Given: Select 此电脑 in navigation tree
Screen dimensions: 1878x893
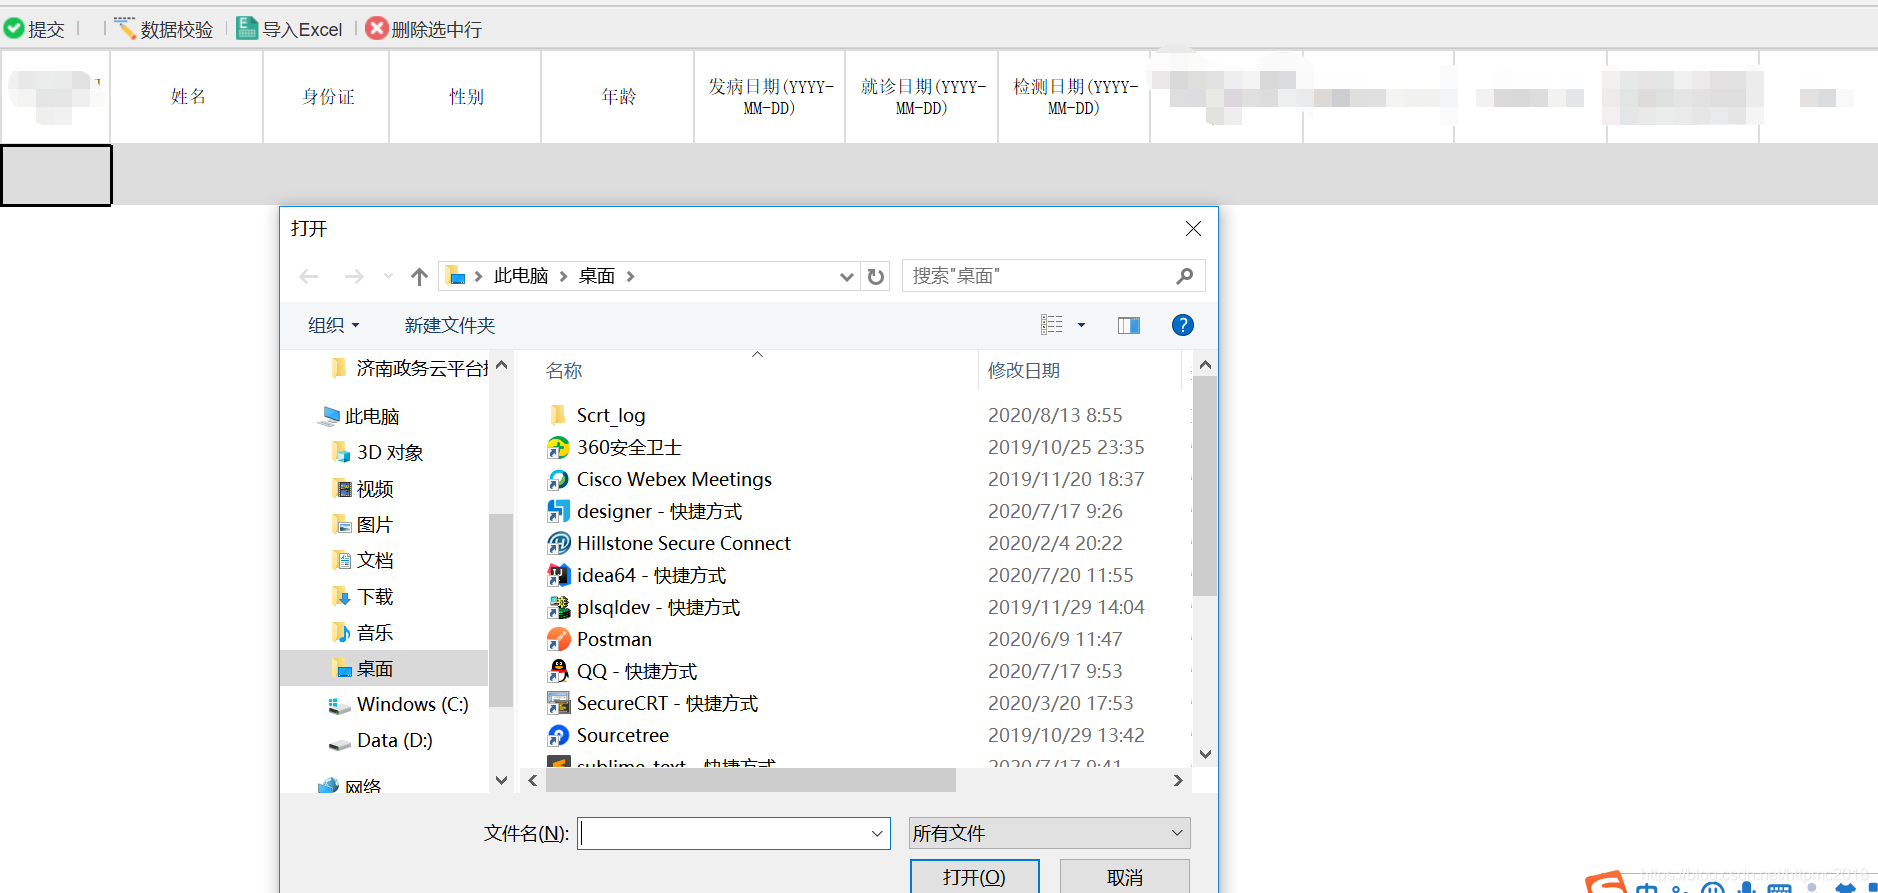Looking at the screenshot, I should [360, 416].
